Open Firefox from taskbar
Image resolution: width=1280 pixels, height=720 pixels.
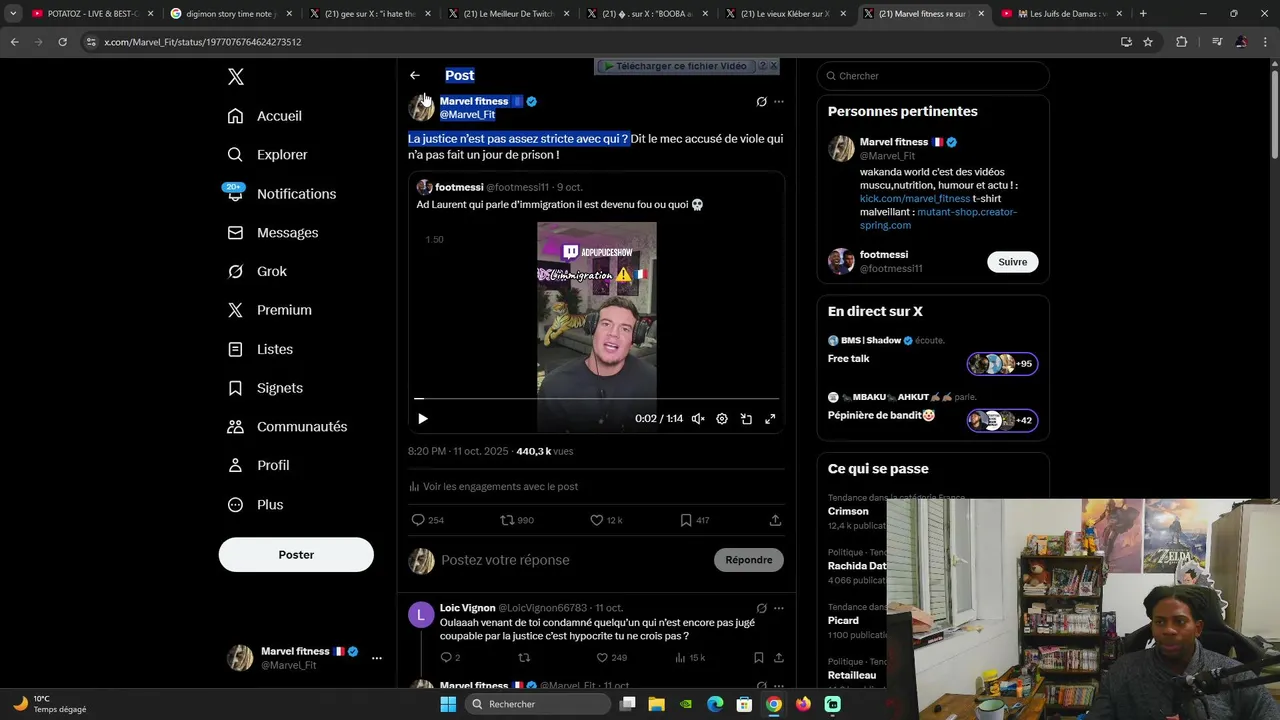803,704
